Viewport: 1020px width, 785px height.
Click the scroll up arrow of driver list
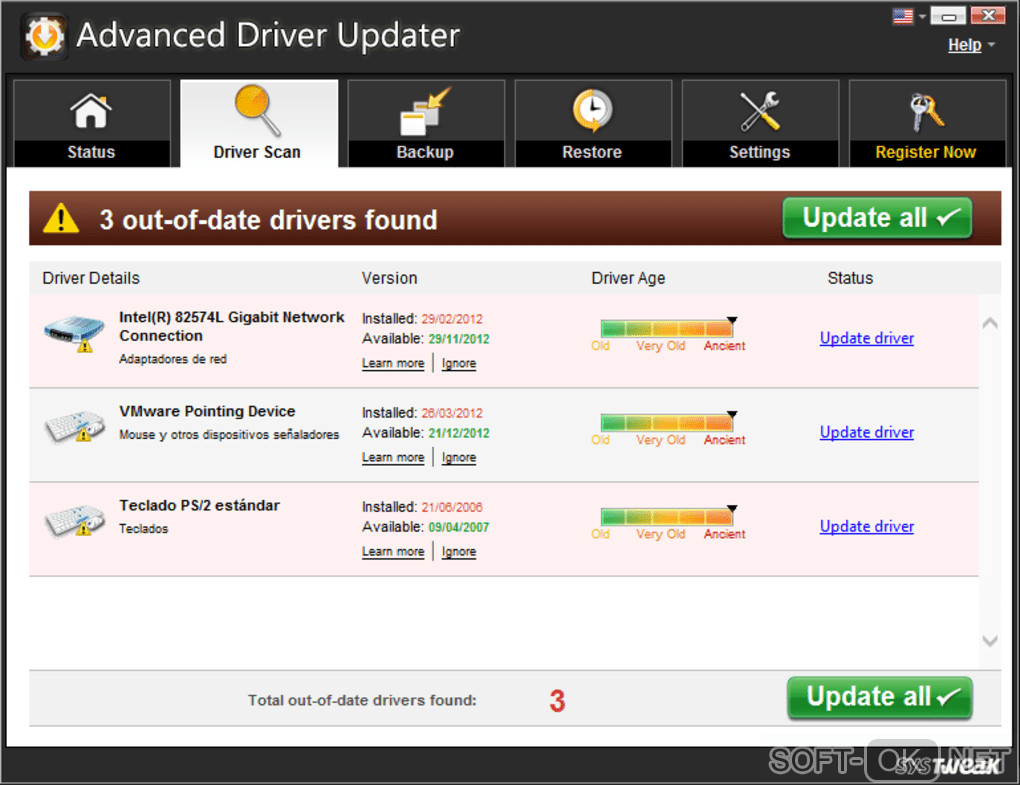click(990, 323)
